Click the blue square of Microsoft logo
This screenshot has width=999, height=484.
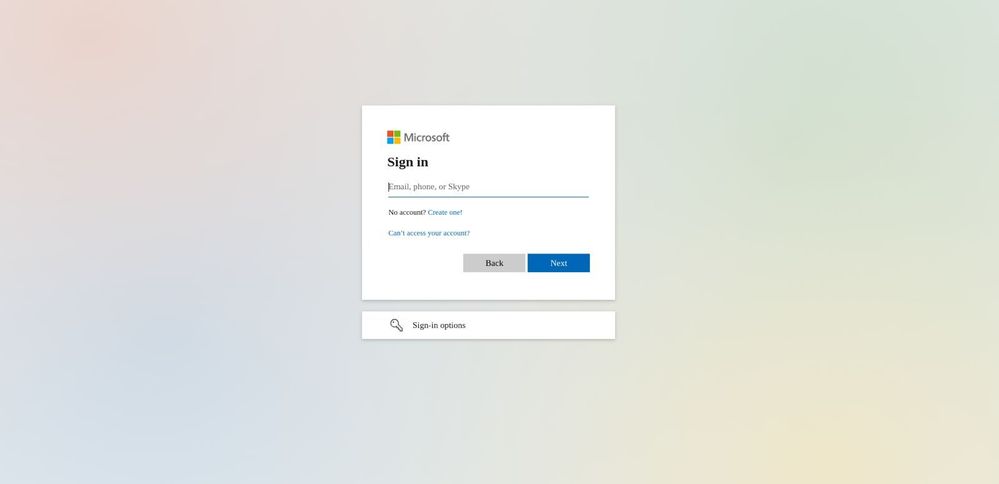click(390, 141)
